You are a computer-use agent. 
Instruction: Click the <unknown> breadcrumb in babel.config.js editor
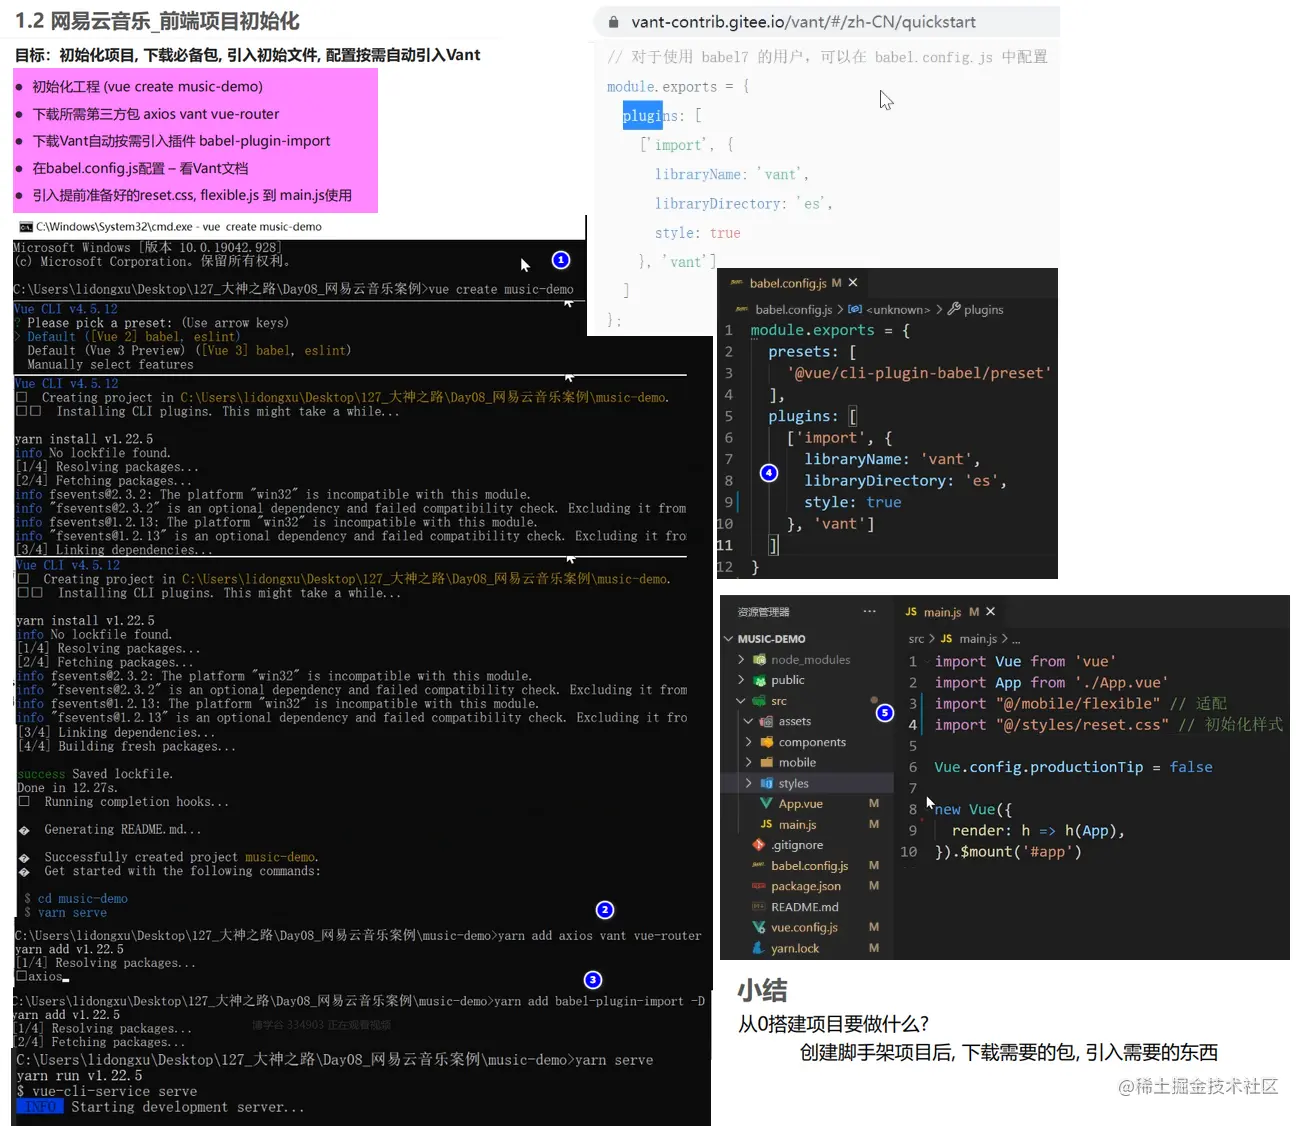[898, 310]
